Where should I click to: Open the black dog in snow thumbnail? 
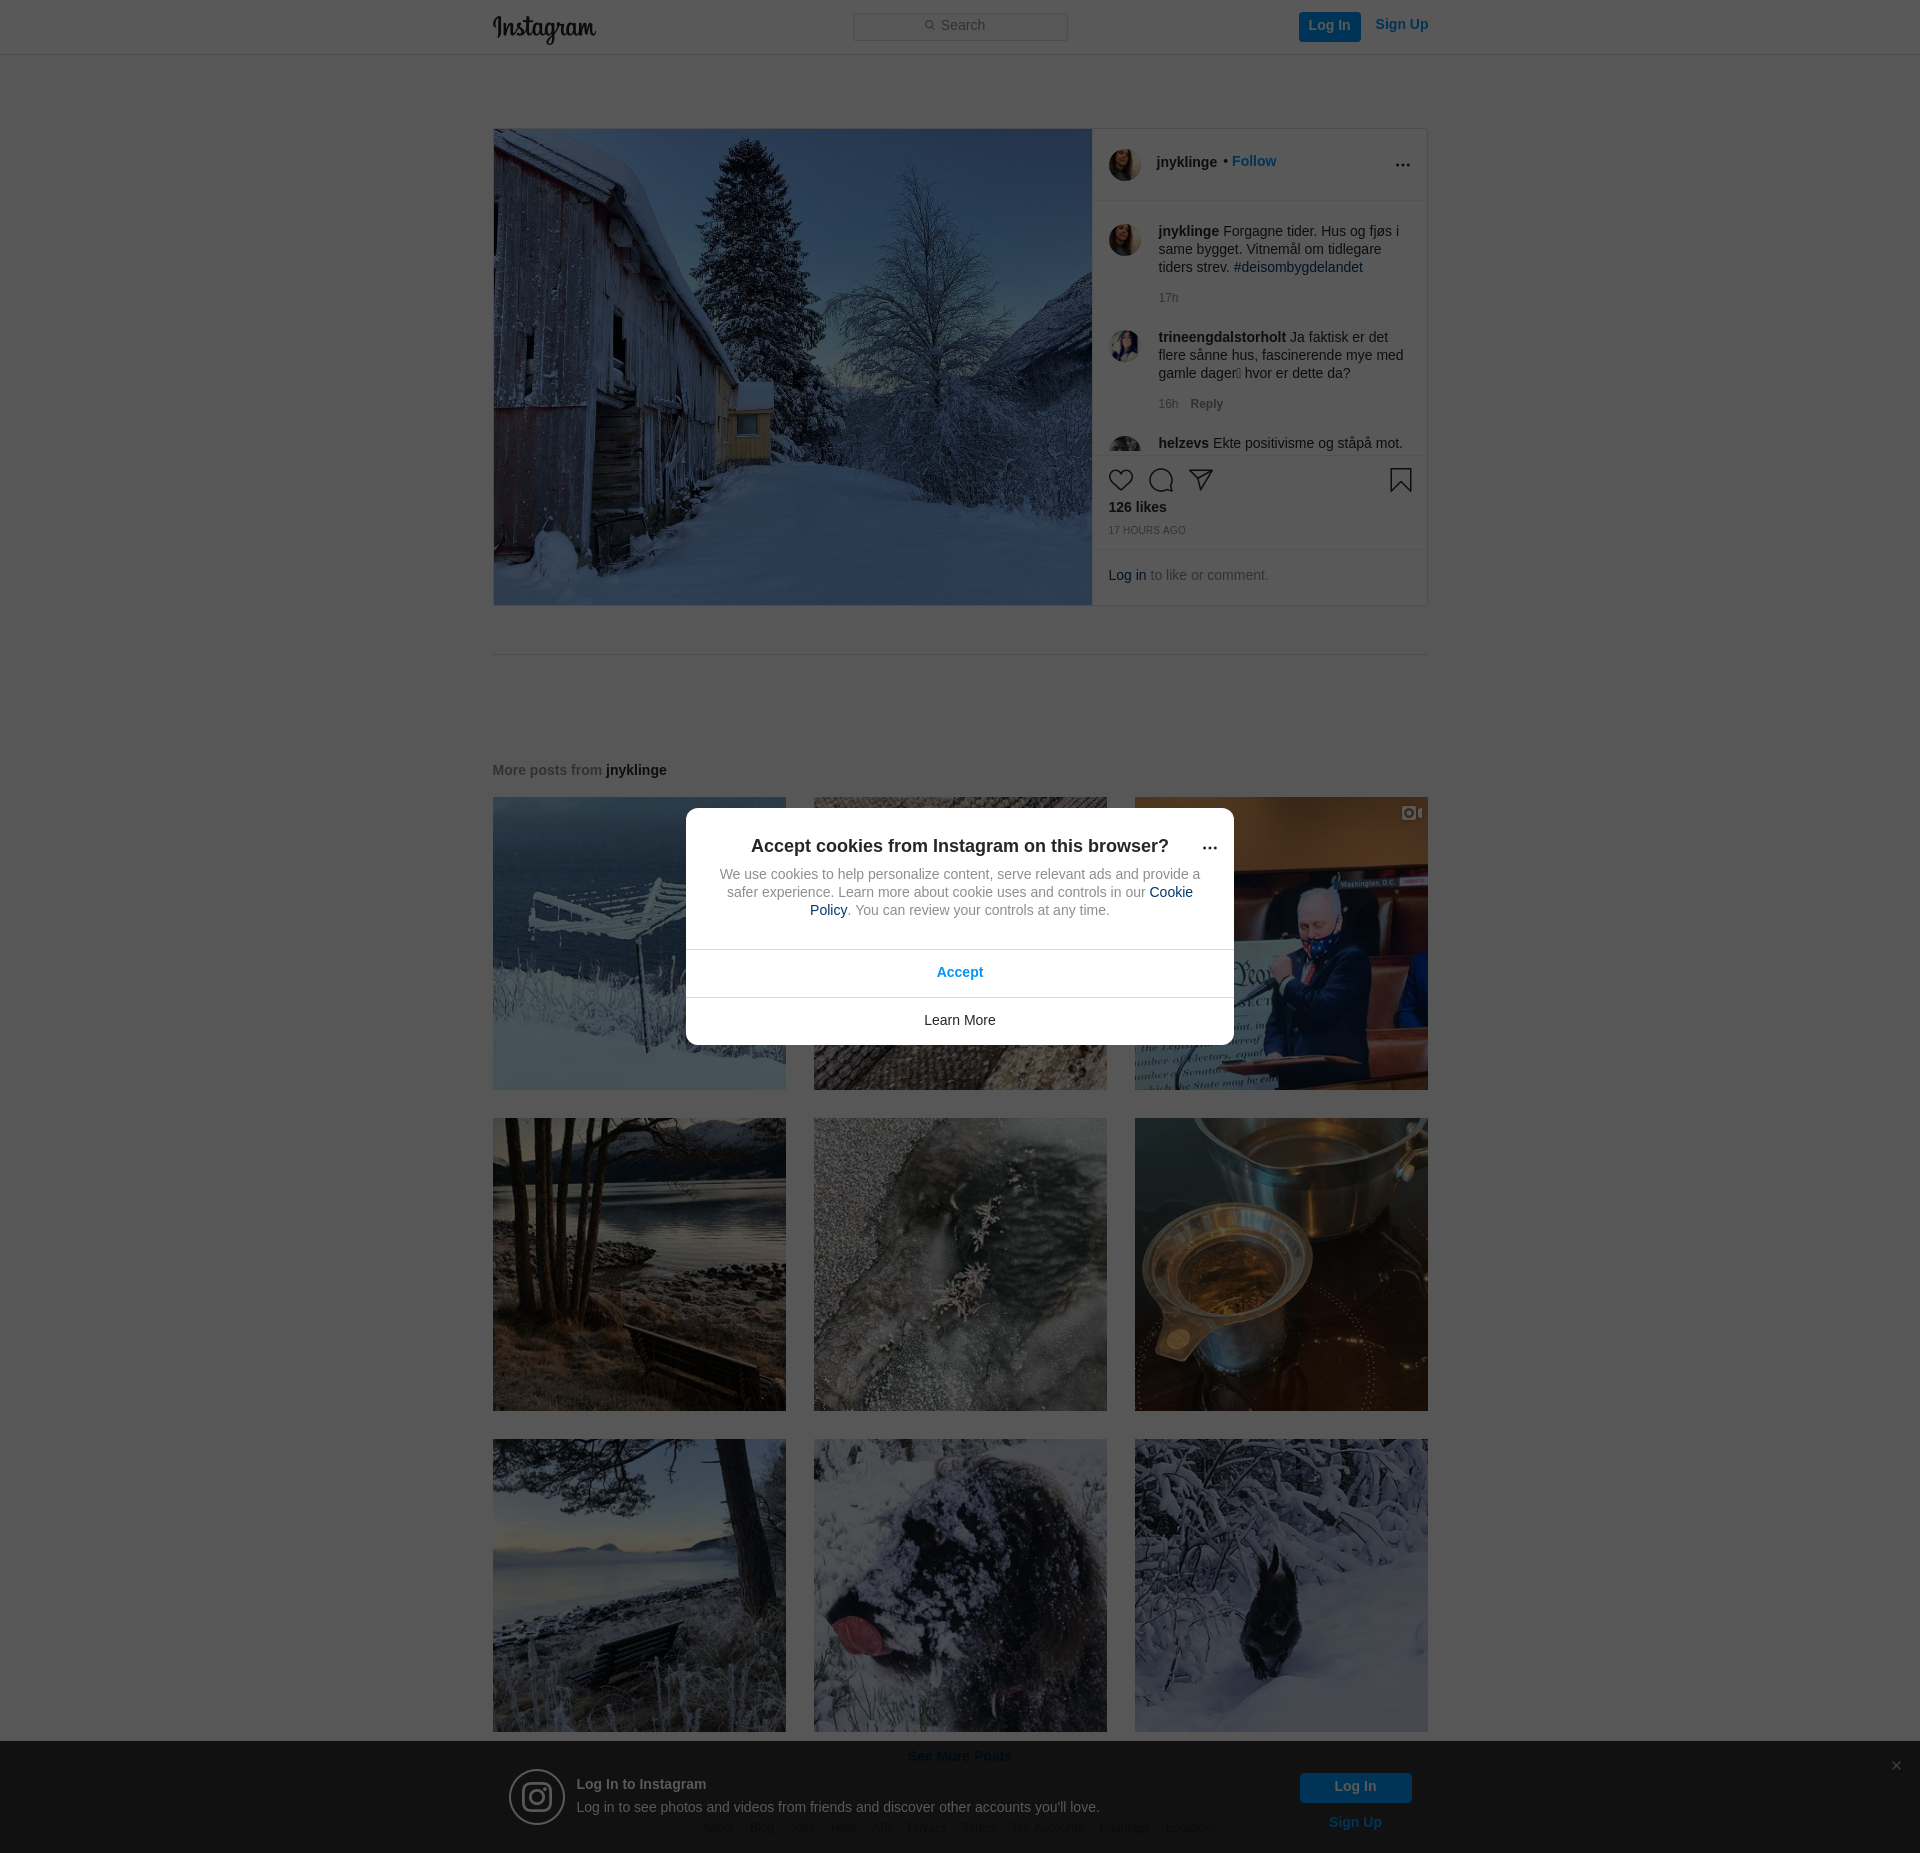(1281, 1585)
